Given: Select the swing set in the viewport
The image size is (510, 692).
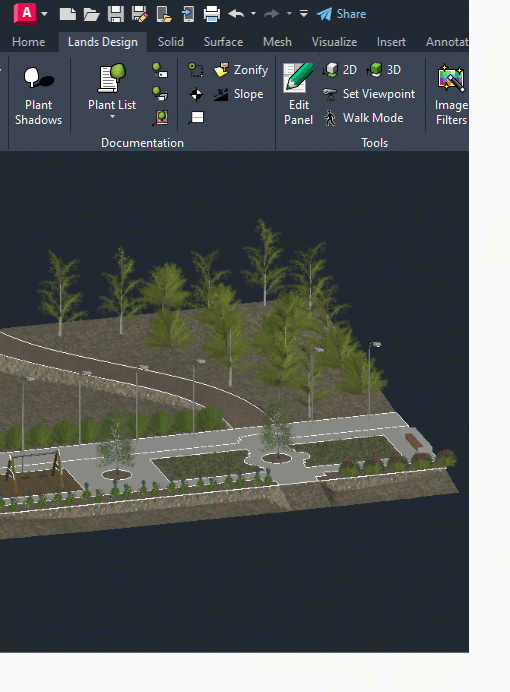Looking at the screenshot, I should (34, 469).
